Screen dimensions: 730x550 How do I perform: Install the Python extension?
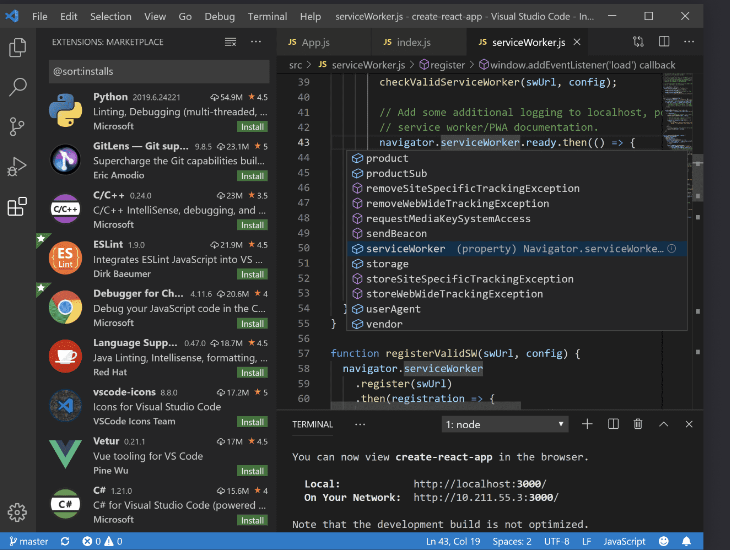[x=252, y=127]
